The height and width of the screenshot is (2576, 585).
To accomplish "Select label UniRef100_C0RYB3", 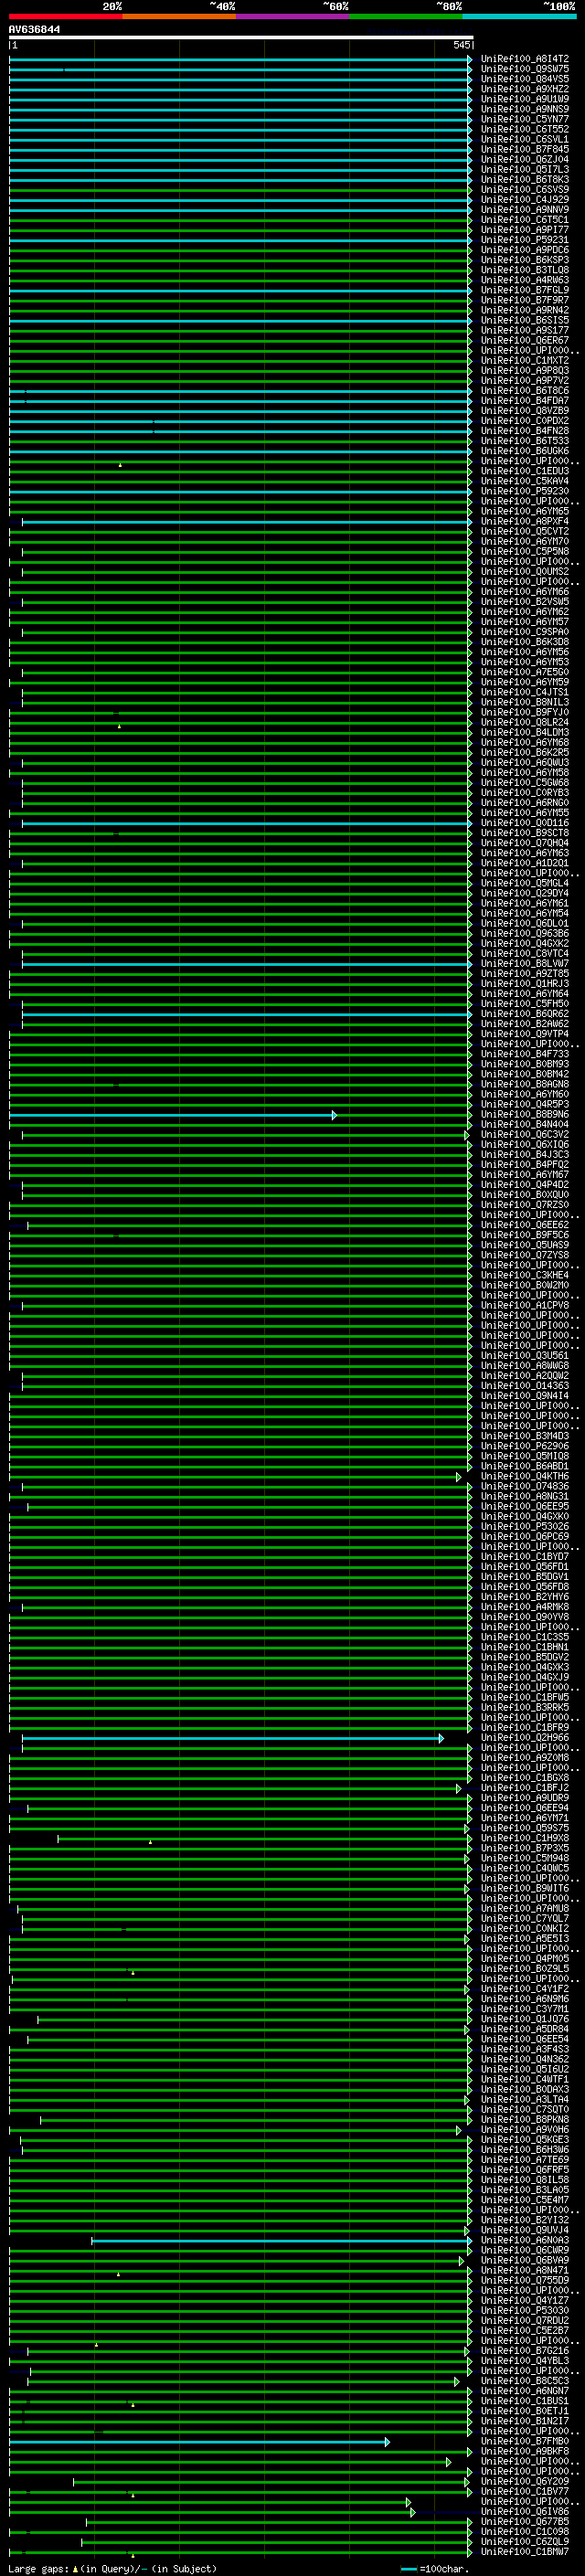I will [524, 793].
